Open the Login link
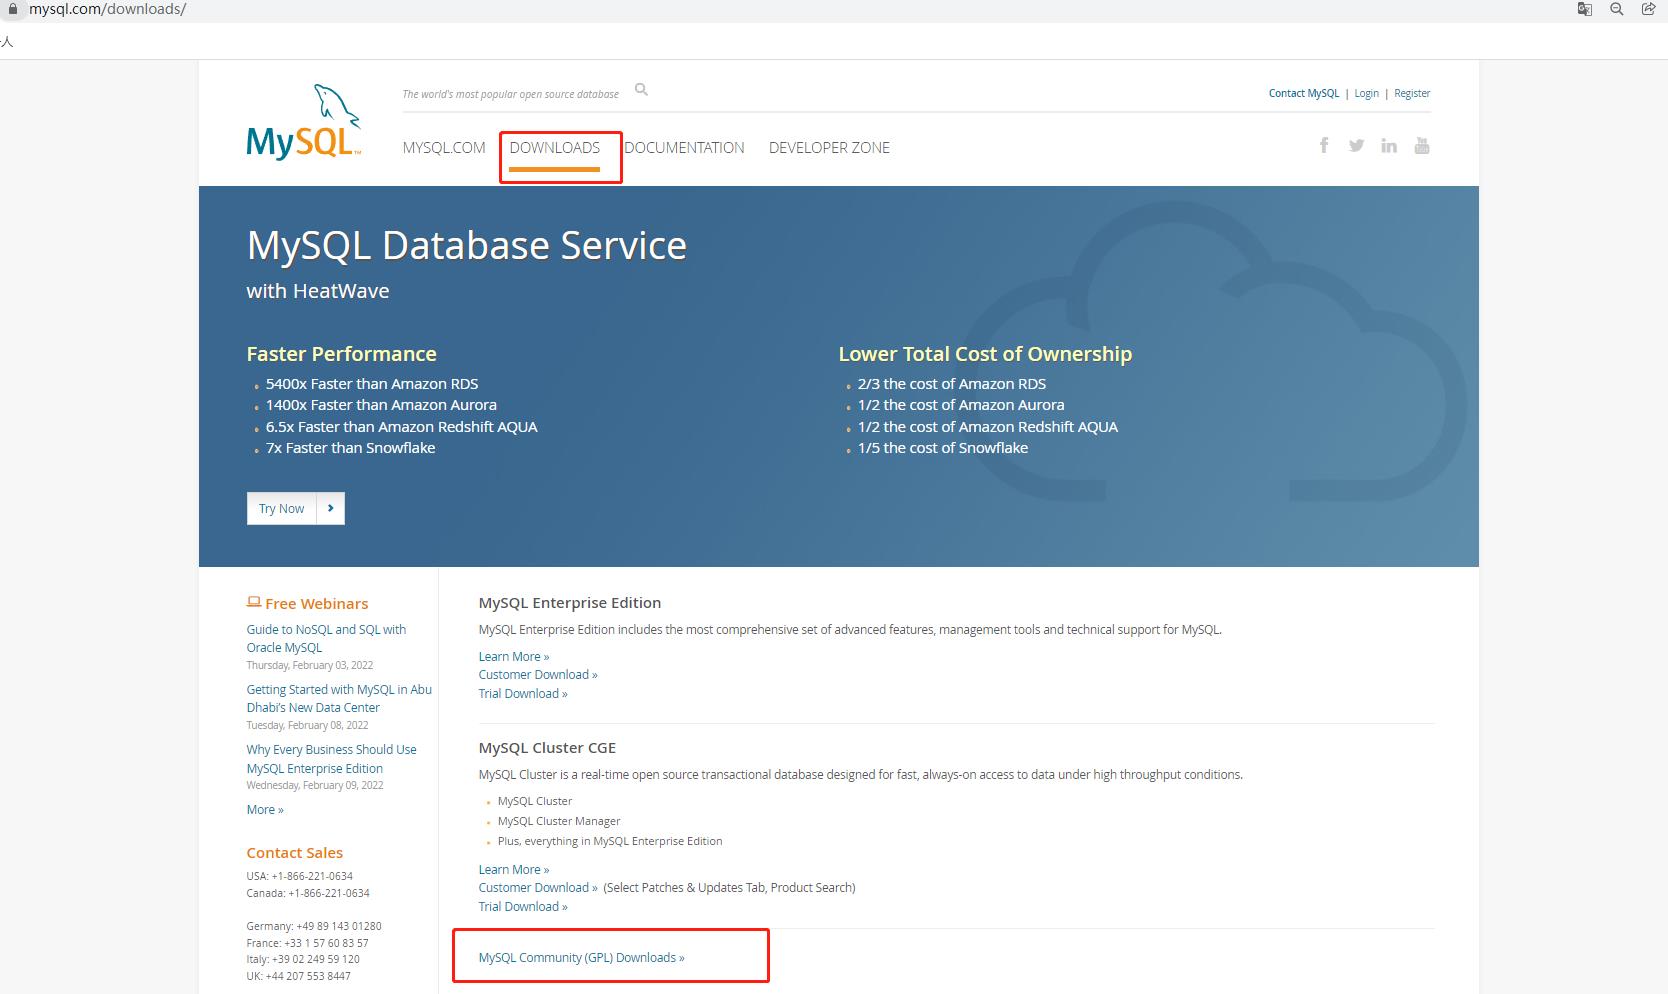Screen dimensions: 1668x994 pos(1366,93)
